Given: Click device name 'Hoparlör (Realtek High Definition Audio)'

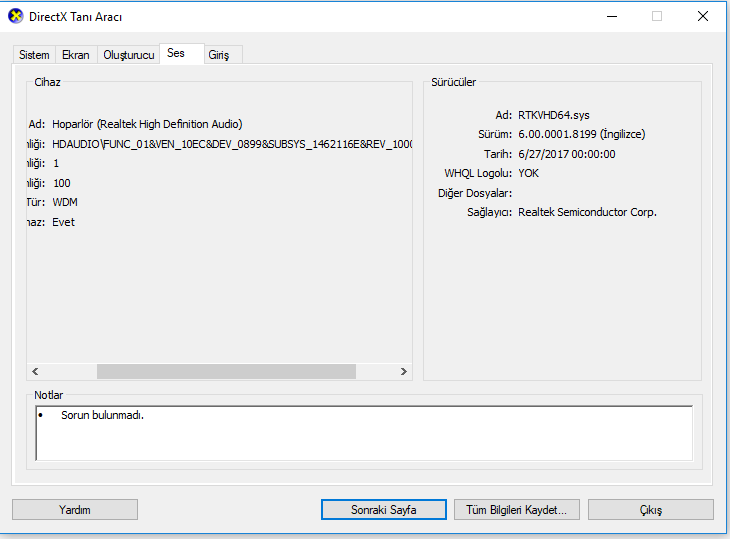Looking at the screenshot, I should (x=147, y=124).
